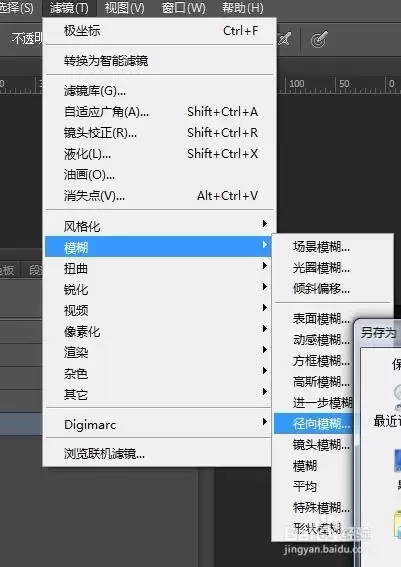Screen dimensions: 401x567
Task: Select 镜头模糊... blur
Action: pos(314,445)
